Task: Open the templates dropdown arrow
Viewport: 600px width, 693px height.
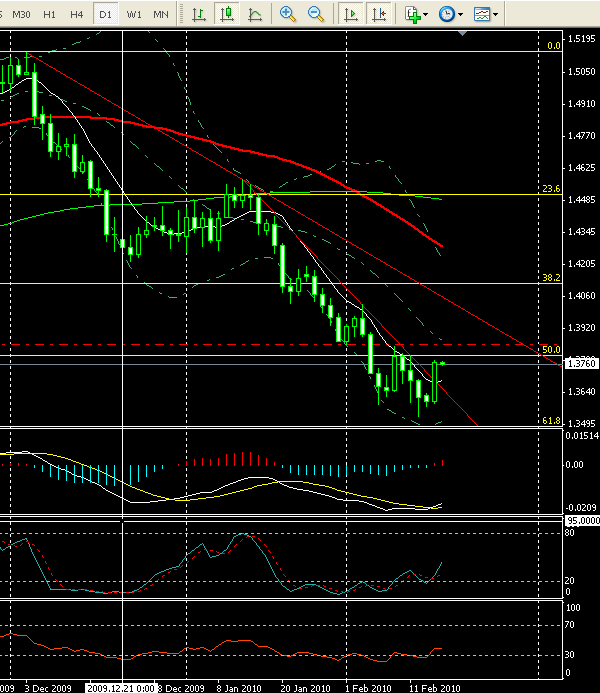Action: 495,15
